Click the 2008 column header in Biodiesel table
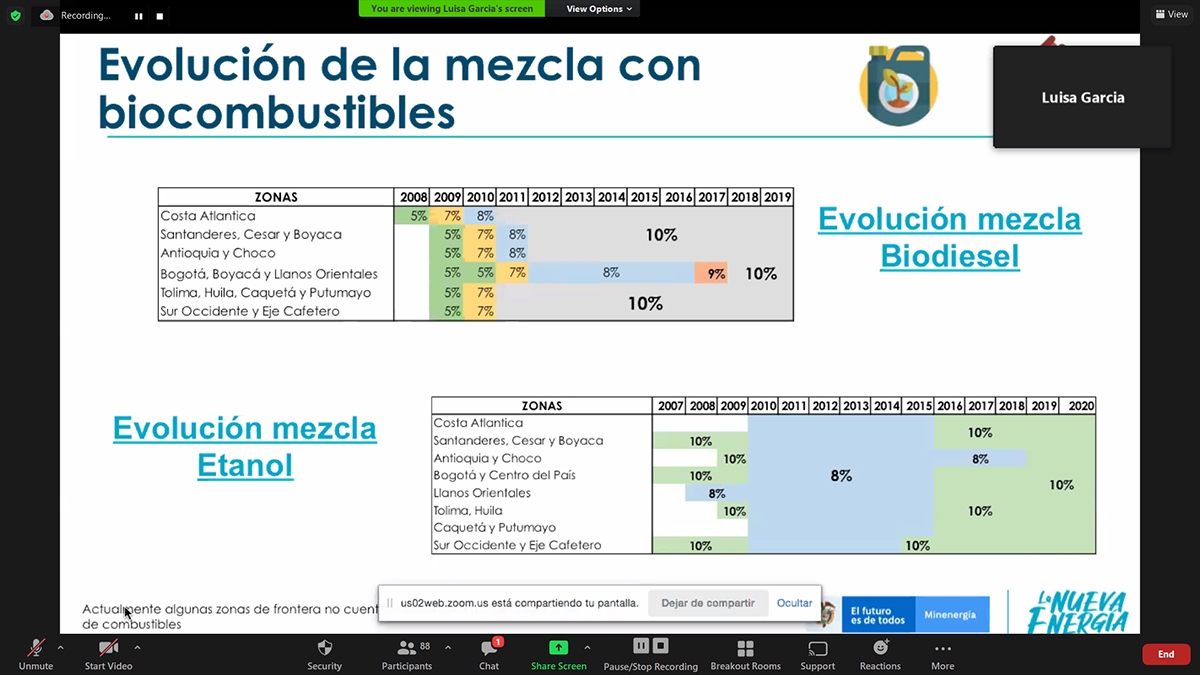 [411, 197]
